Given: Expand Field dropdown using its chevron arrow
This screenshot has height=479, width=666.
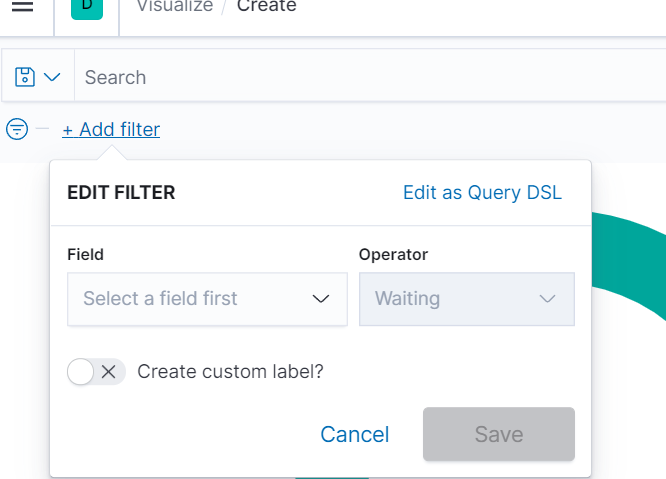Looking at the screenshot, I should 321,299.
